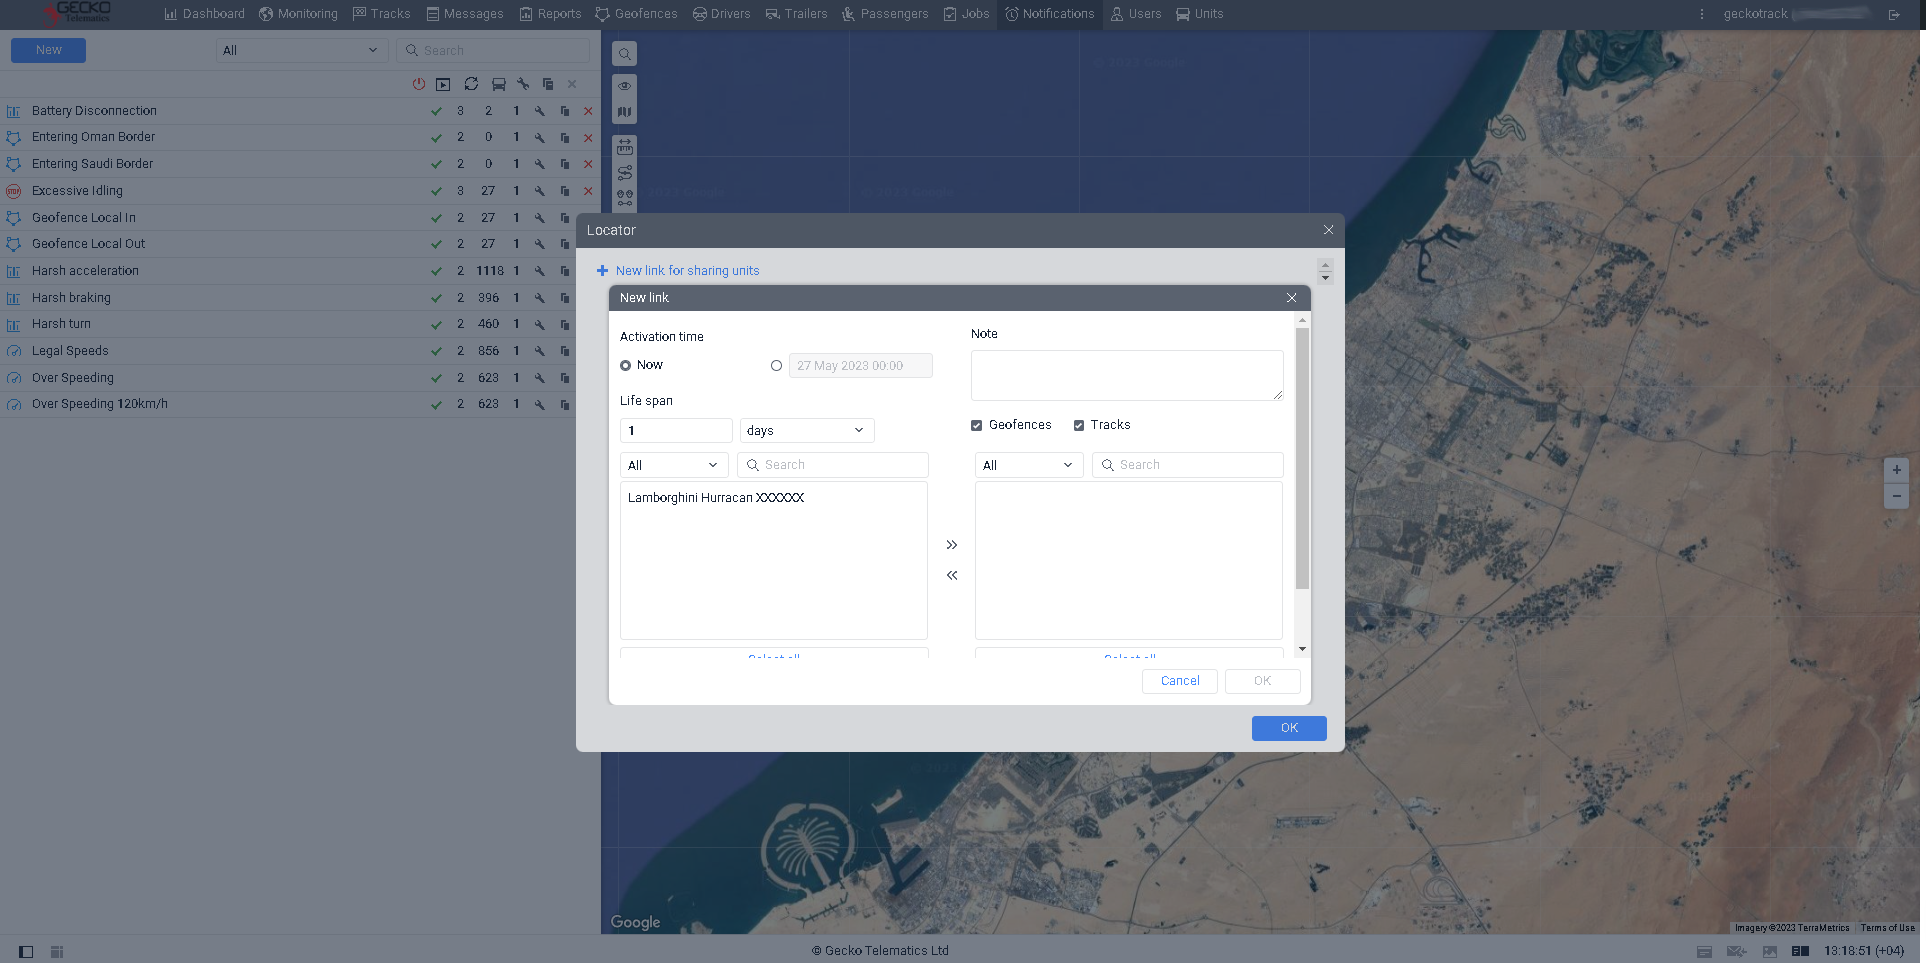
Task: Open the Geofences section in the top menu
Action: [636, 13]
